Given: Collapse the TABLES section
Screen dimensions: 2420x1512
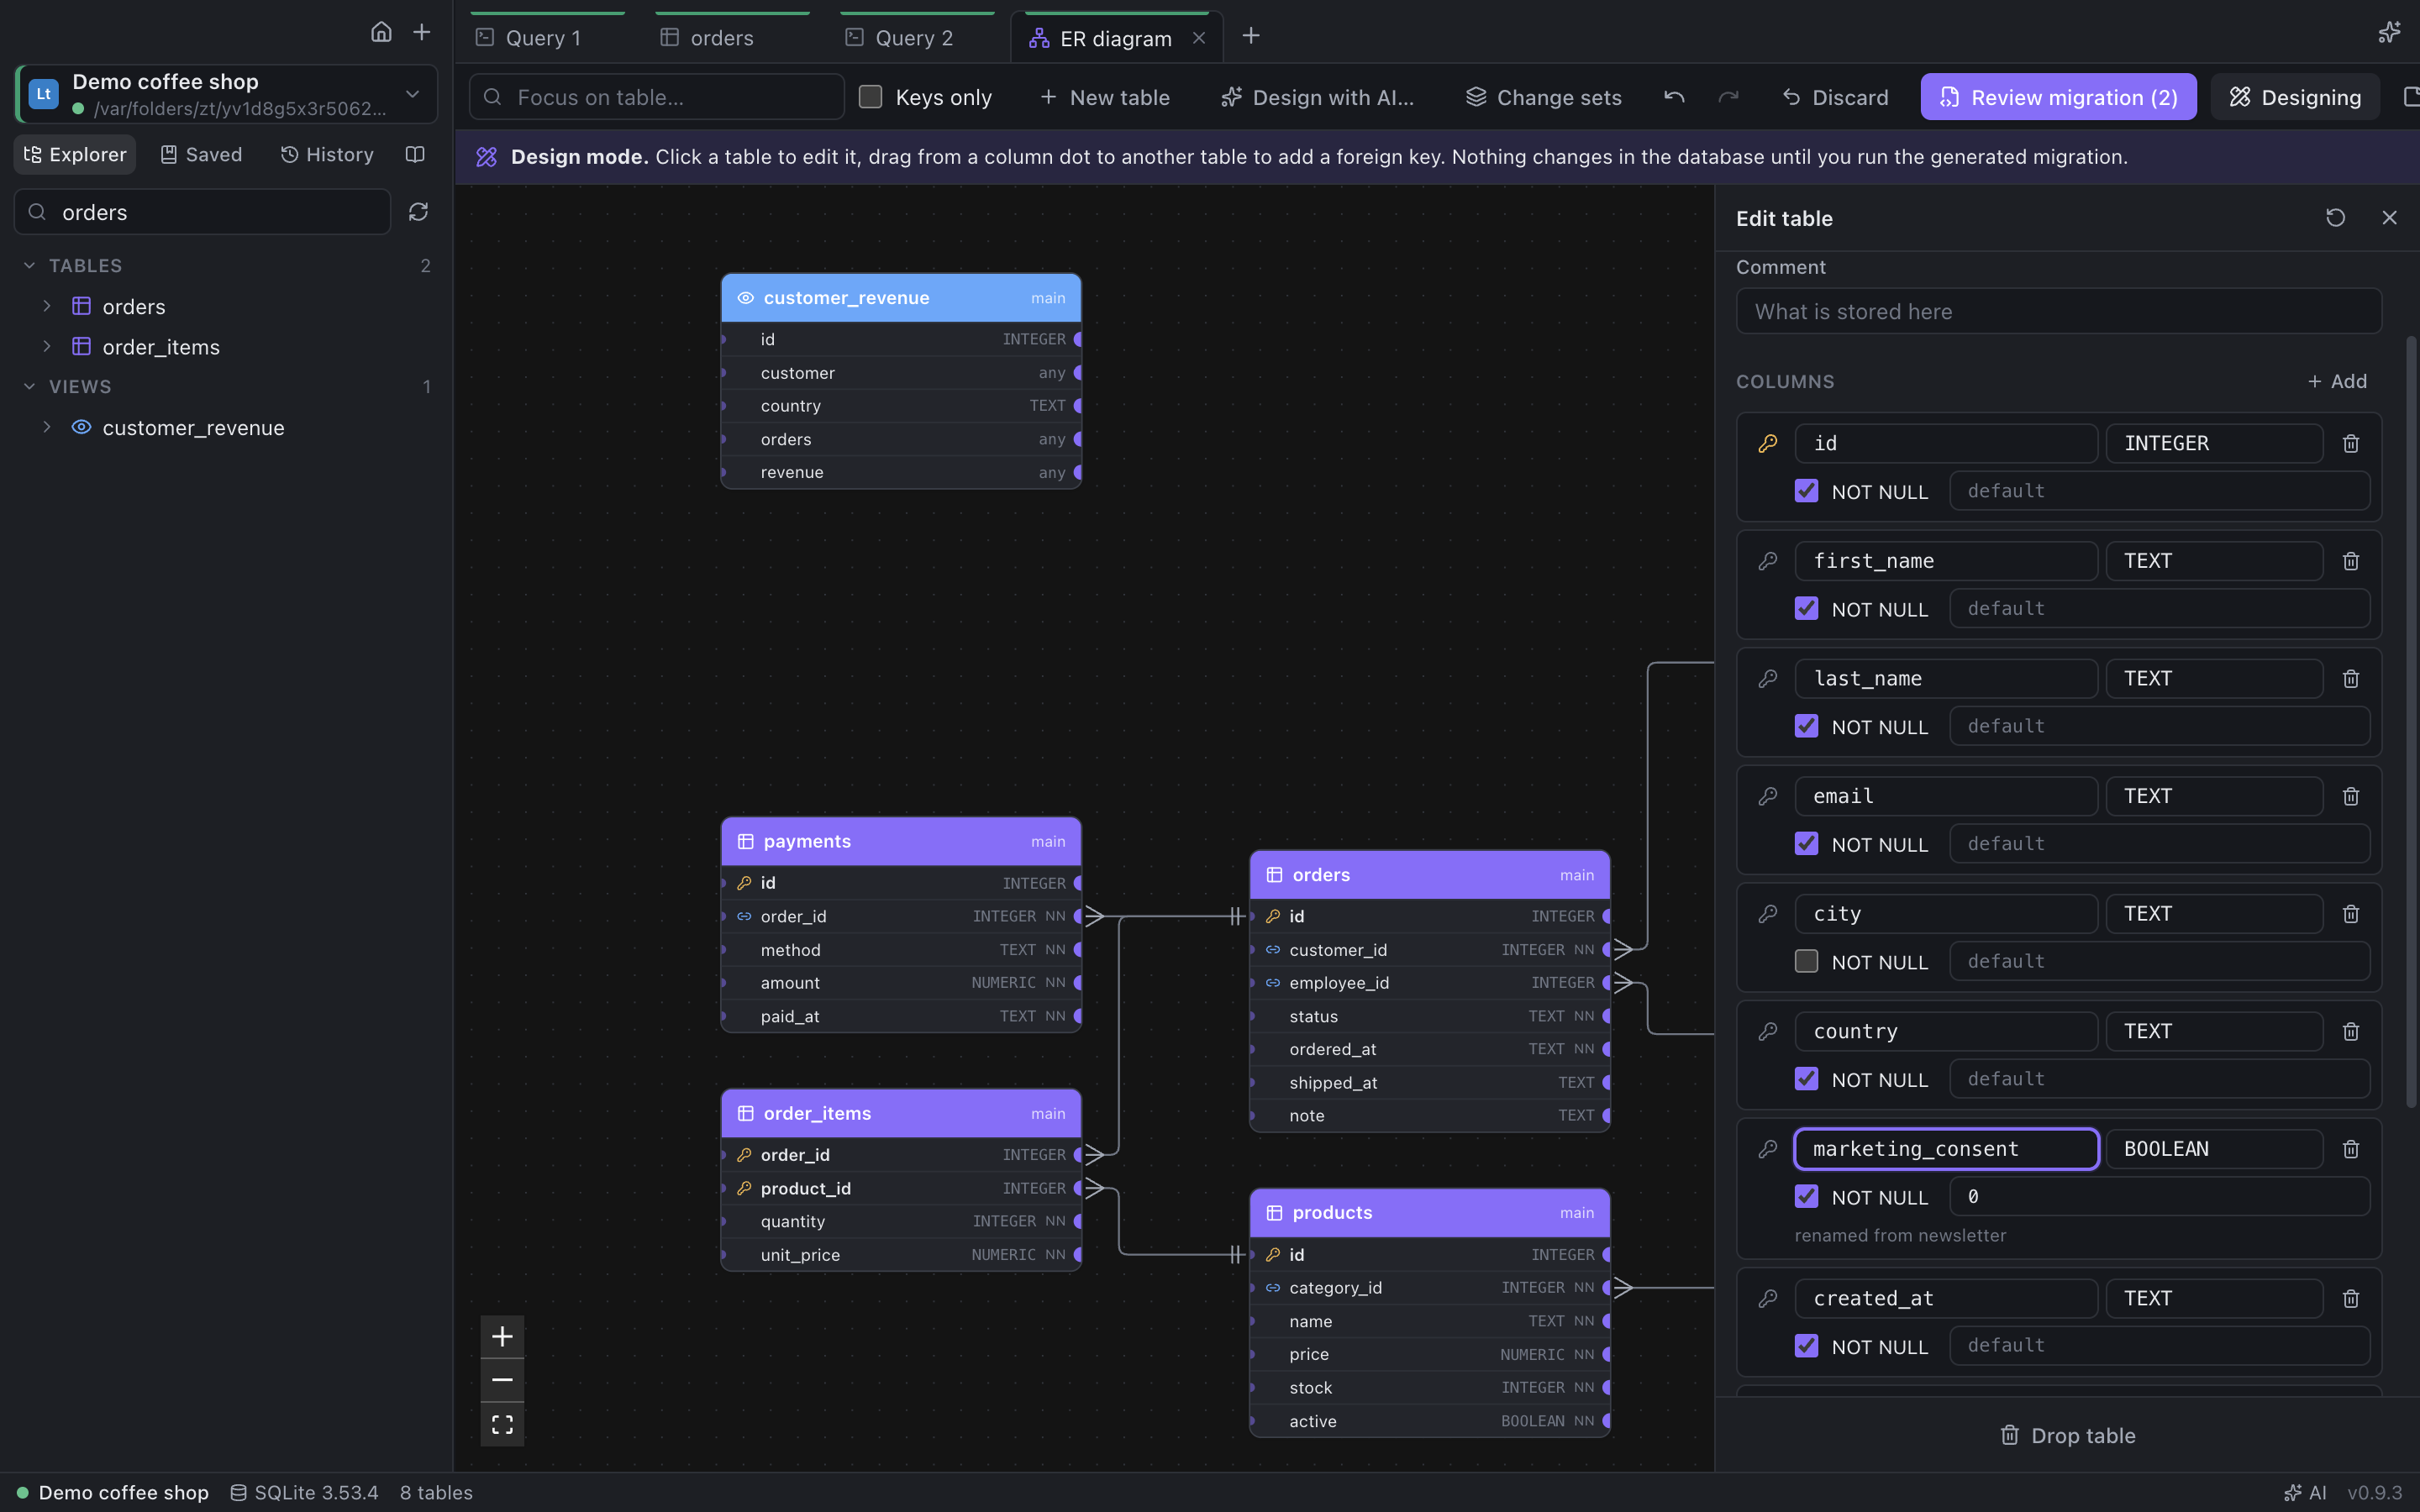Looking at the screenshot, I should (x=29, y=265).
